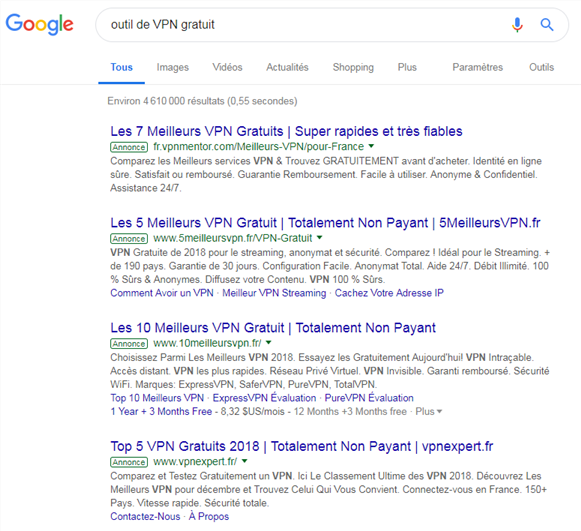Click Annonce badge on vpnexpert result

pyautogui.click(x=129, y=462)
